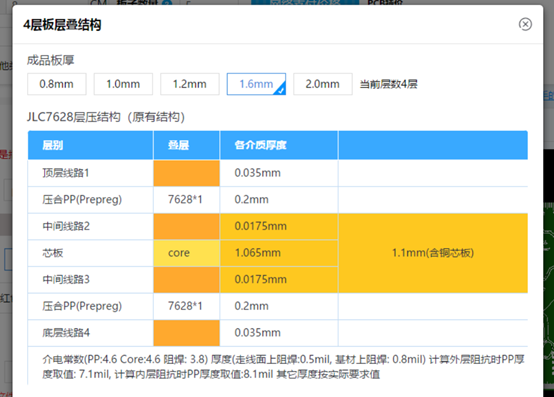Select 2.0mm board thickness

323,84
